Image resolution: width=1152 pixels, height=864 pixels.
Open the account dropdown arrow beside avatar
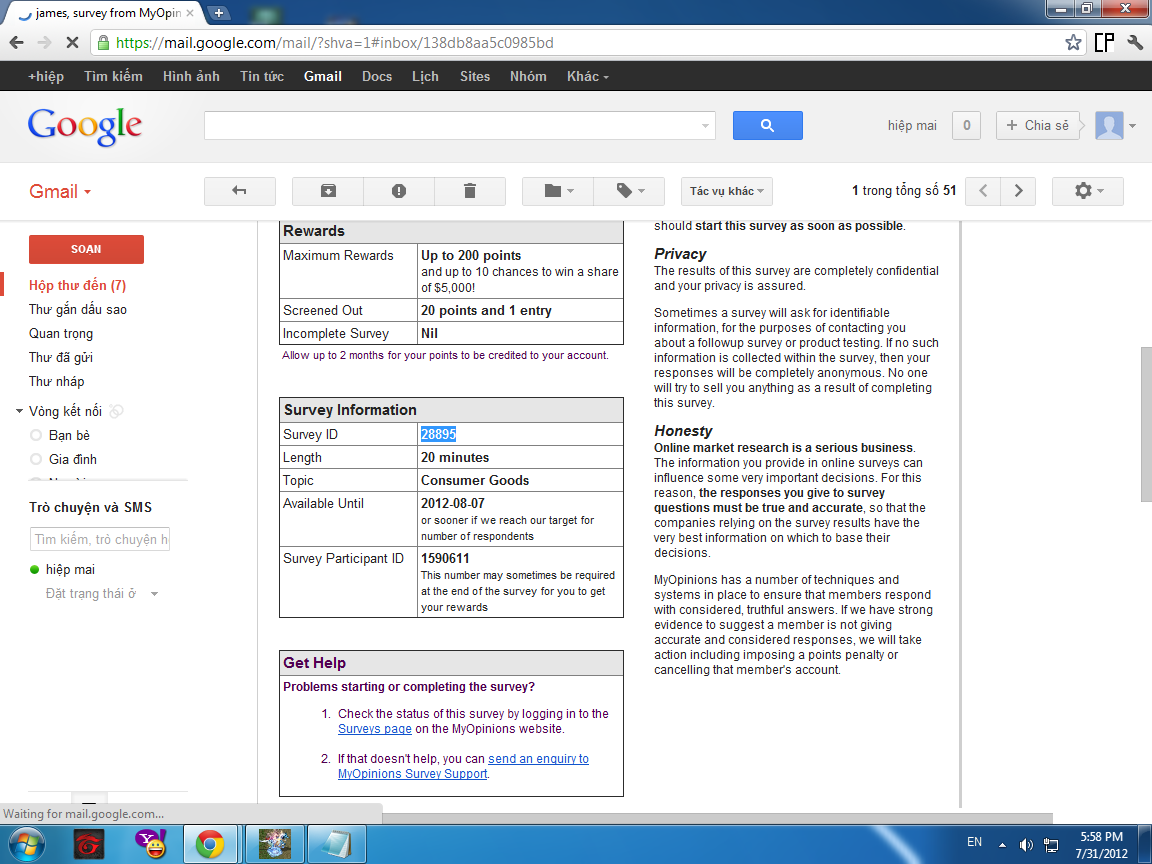(1132, 126)
